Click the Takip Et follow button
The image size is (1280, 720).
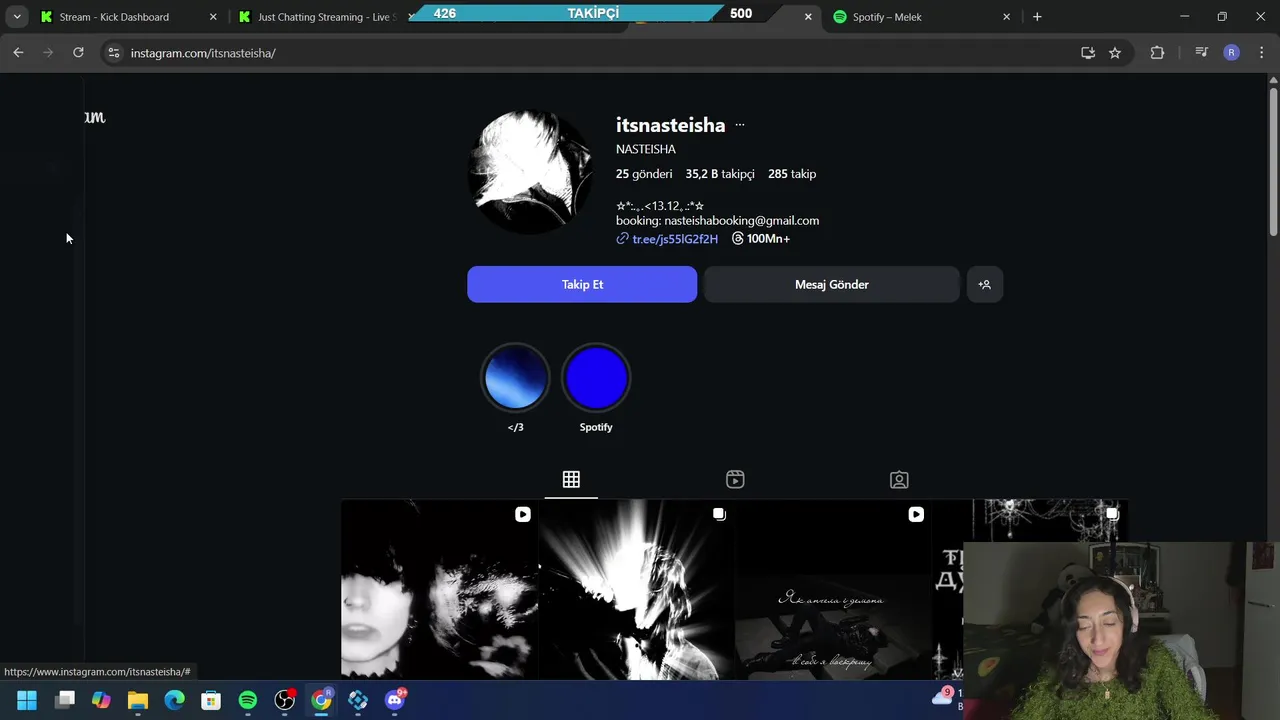582,284
